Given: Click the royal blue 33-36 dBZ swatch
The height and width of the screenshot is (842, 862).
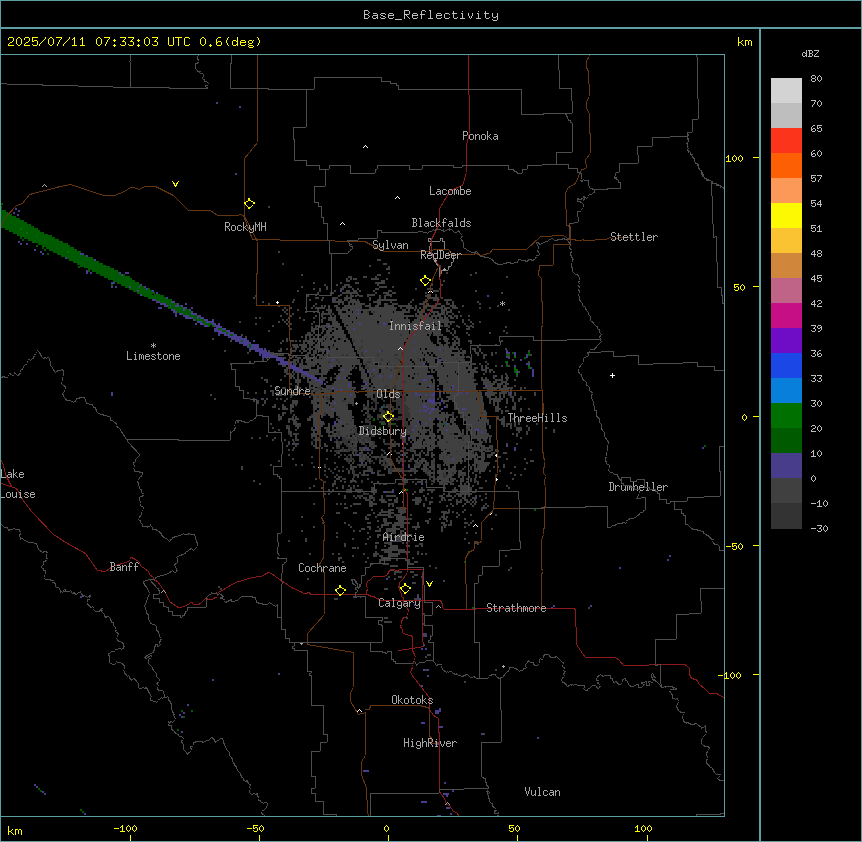Looking at the screenshot, I should (786, 365).
